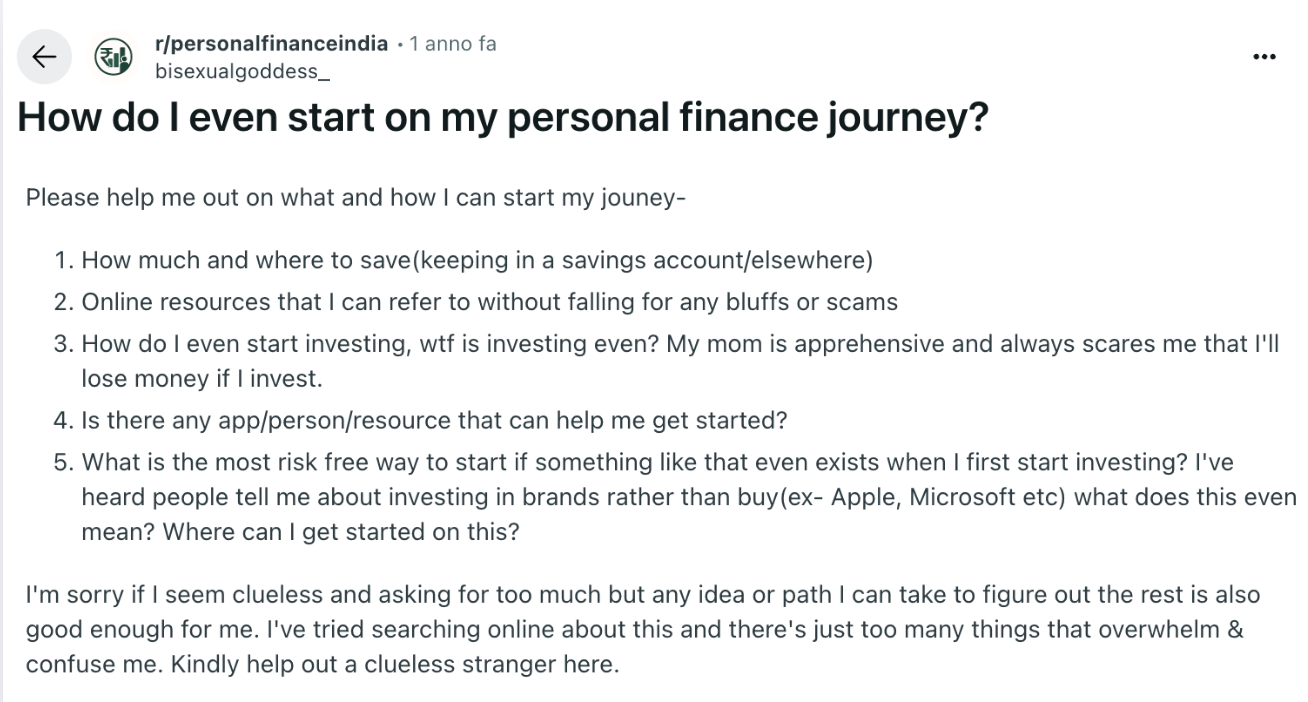Select the "Please help me out" intro line

(x=355, y=197)
